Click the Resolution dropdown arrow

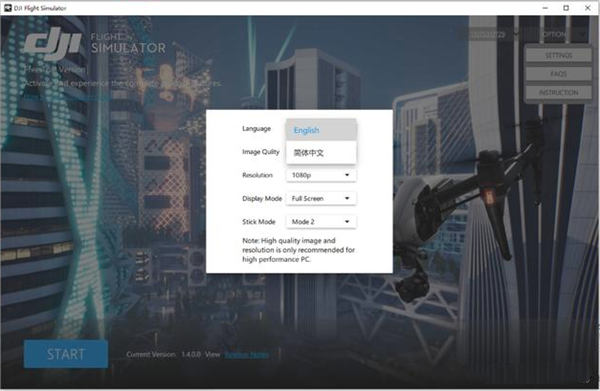point(347,175)
